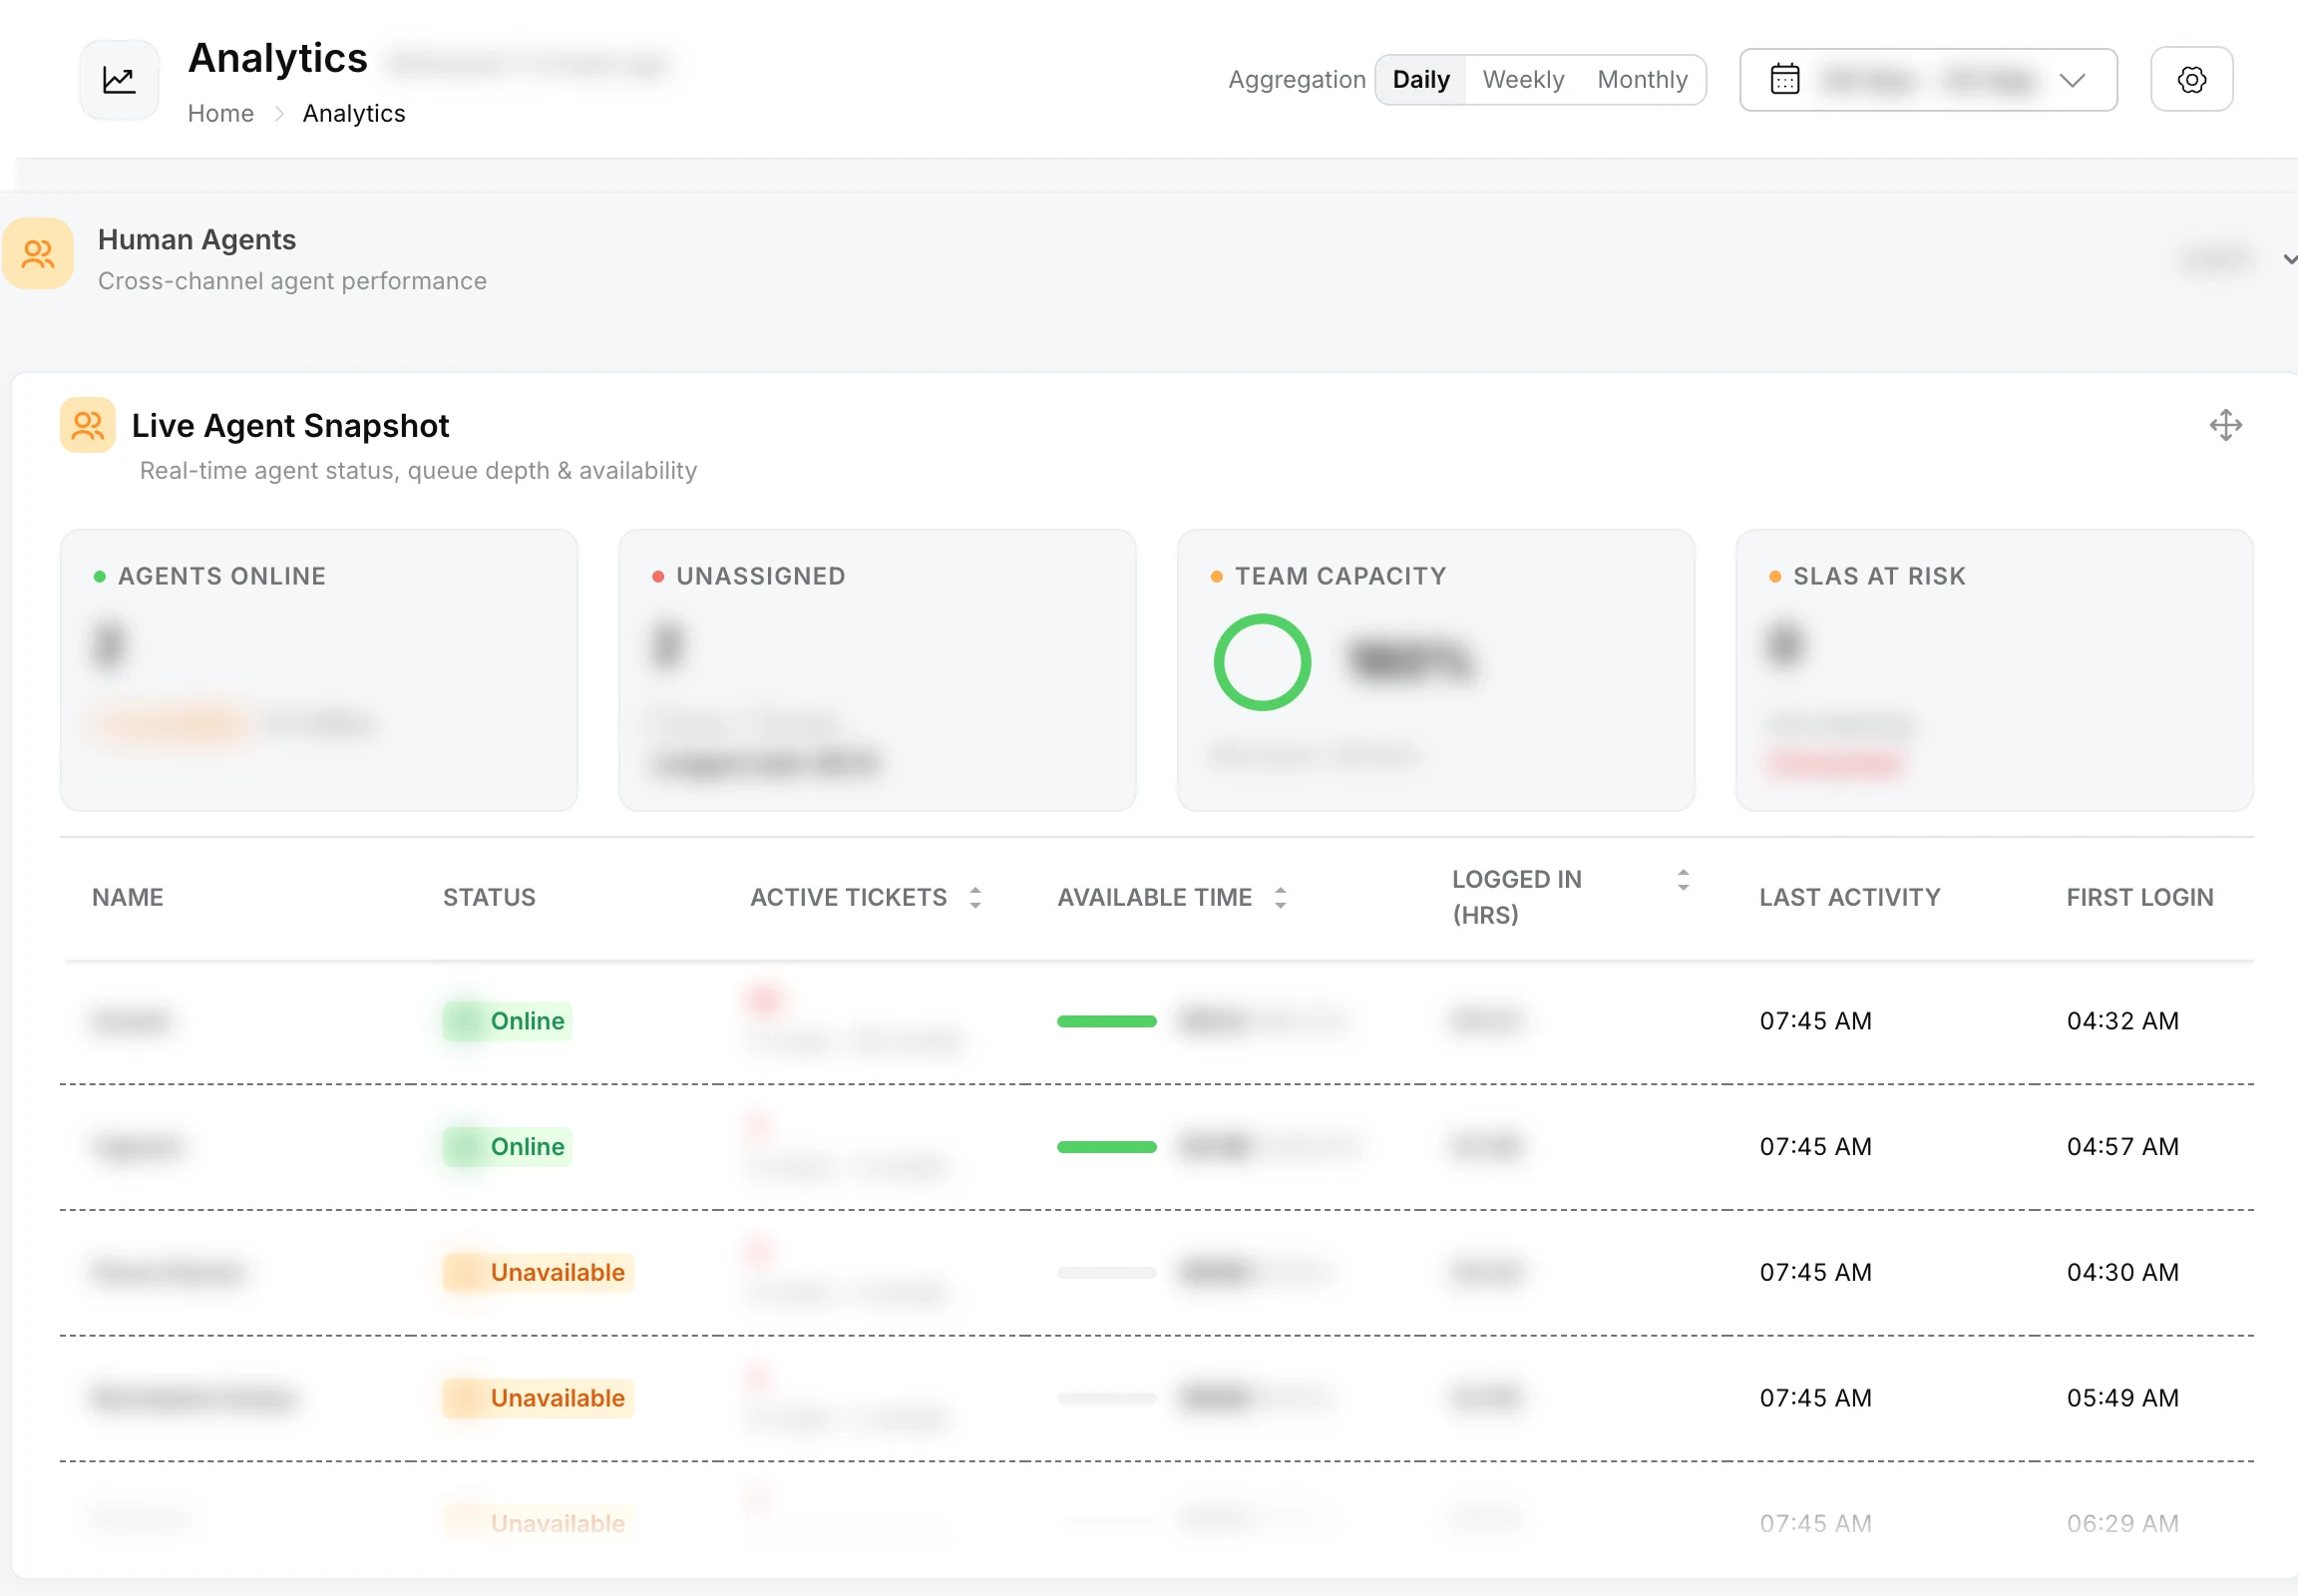Click the First Login value 04:30 AM
Image resolution: width=2298 pixels, height=1596 pixels.
(2122, 1273)
